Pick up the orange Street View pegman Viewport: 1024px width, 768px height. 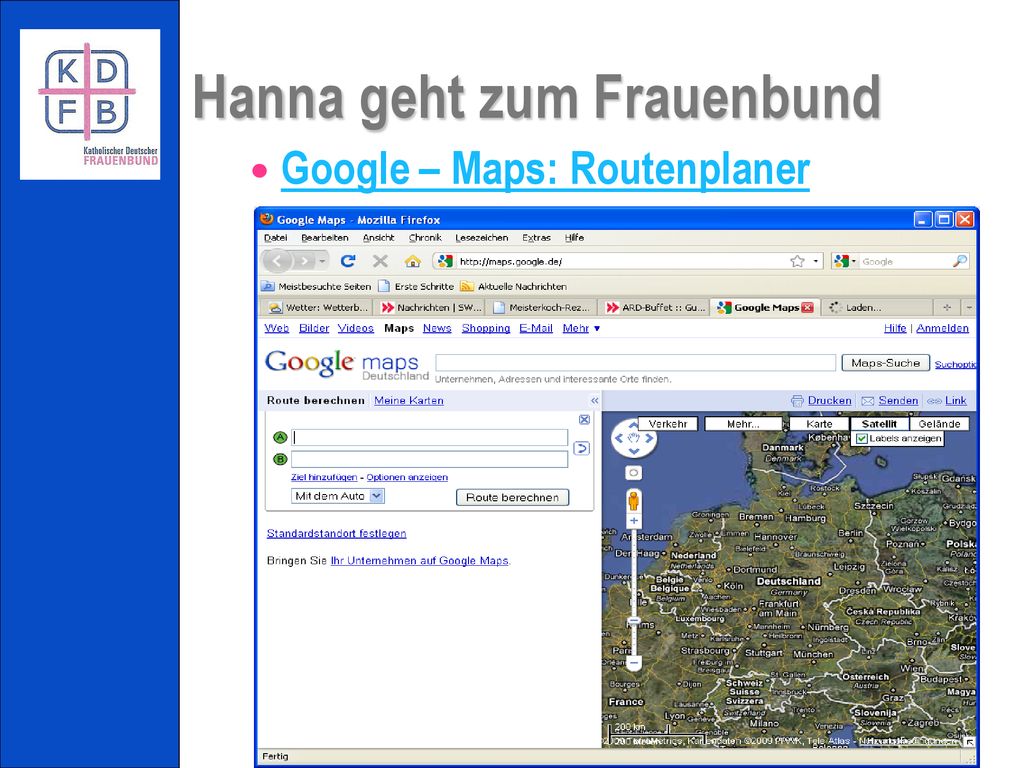633,501
